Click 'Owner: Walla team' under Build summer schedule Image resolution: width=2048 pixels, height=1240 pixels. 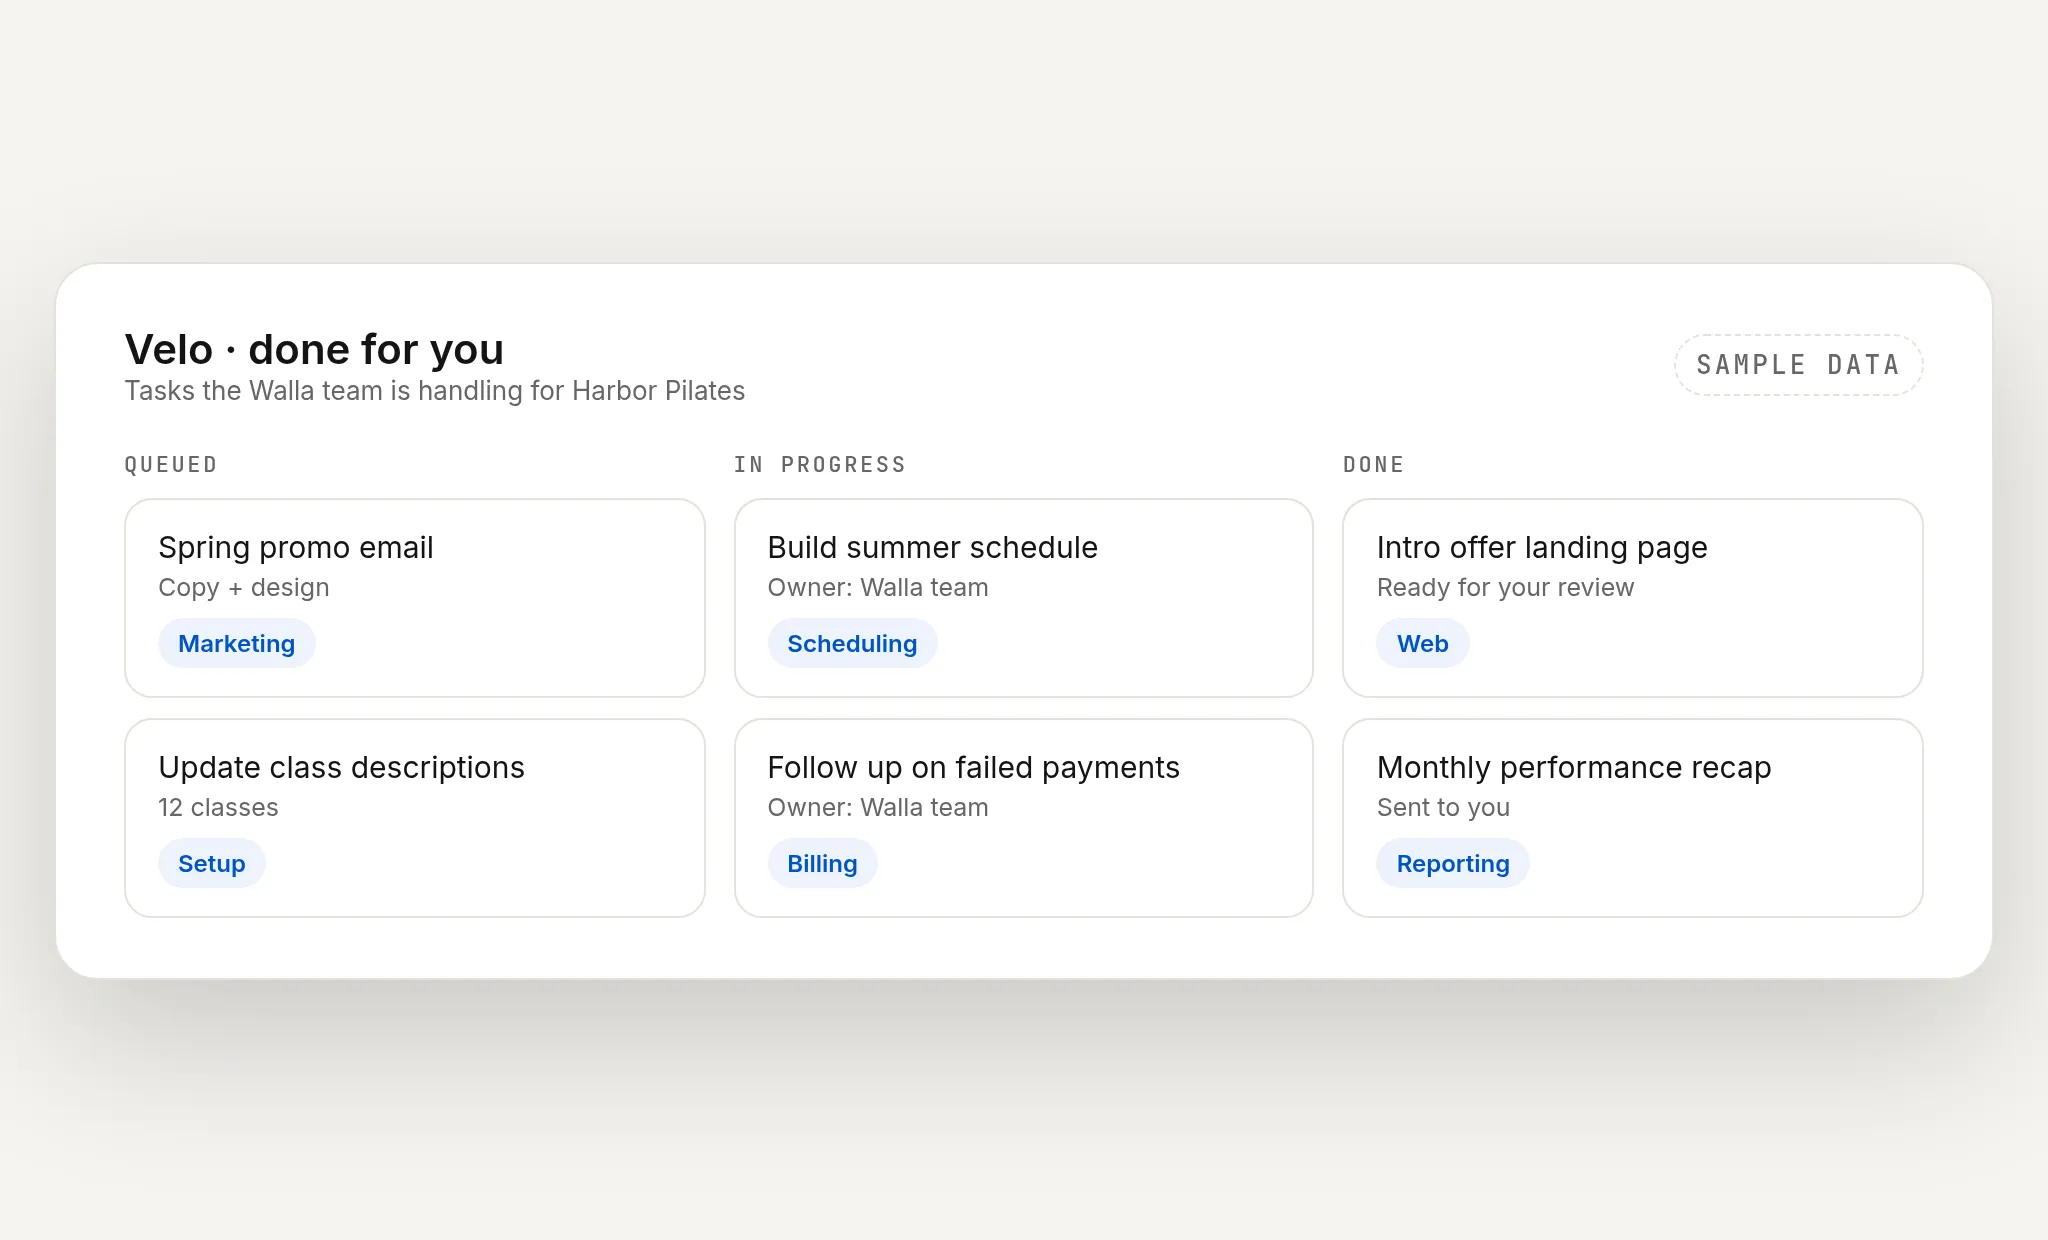pos(878,588)
